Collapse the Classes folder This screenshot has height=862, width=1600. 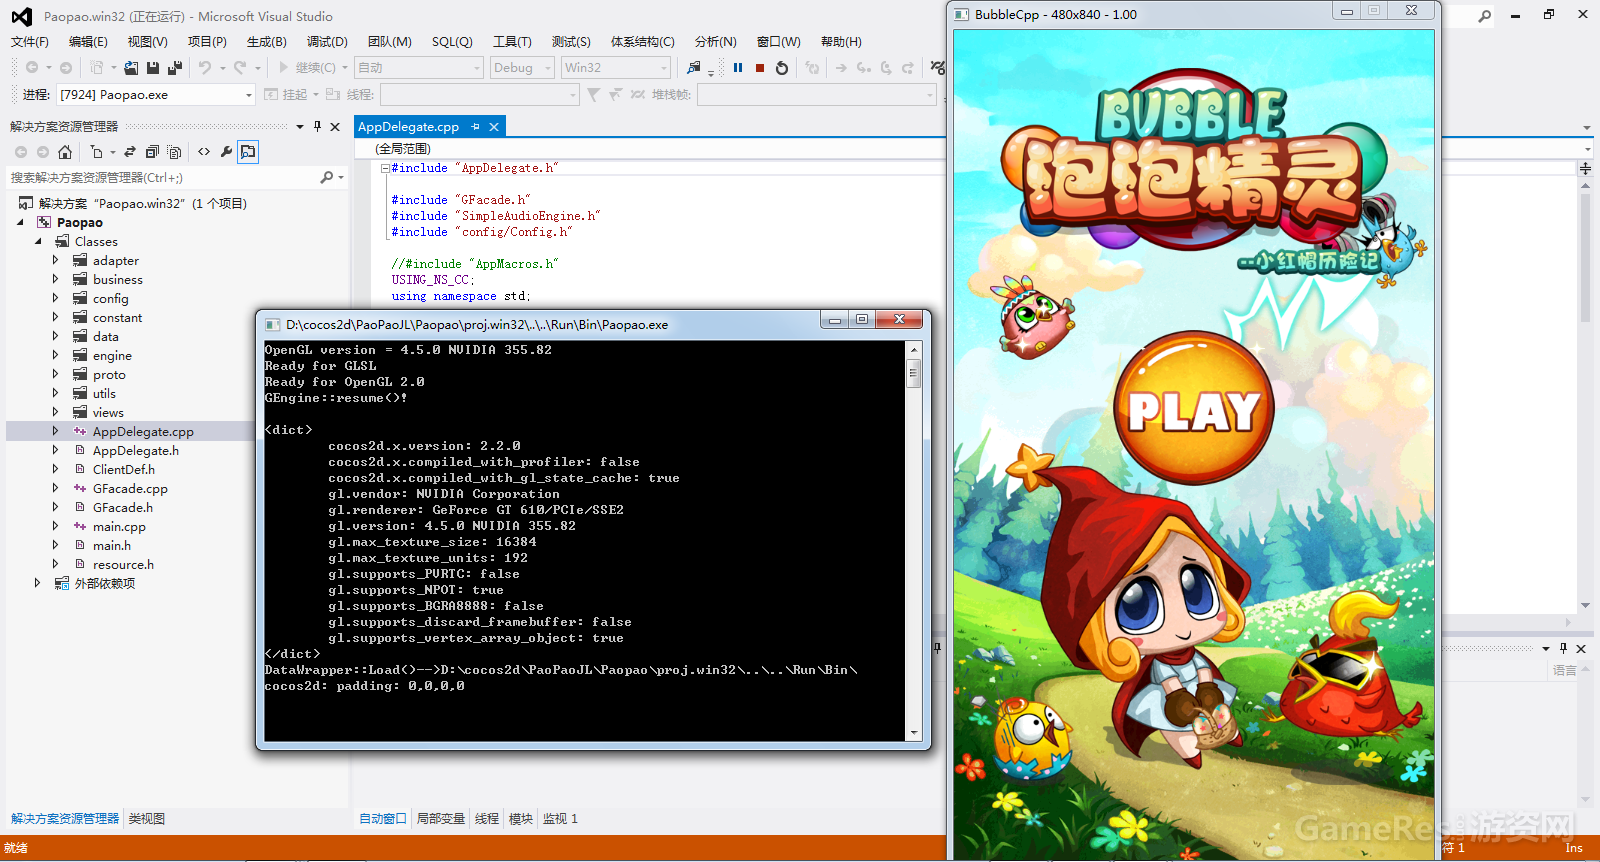(38, 241)
